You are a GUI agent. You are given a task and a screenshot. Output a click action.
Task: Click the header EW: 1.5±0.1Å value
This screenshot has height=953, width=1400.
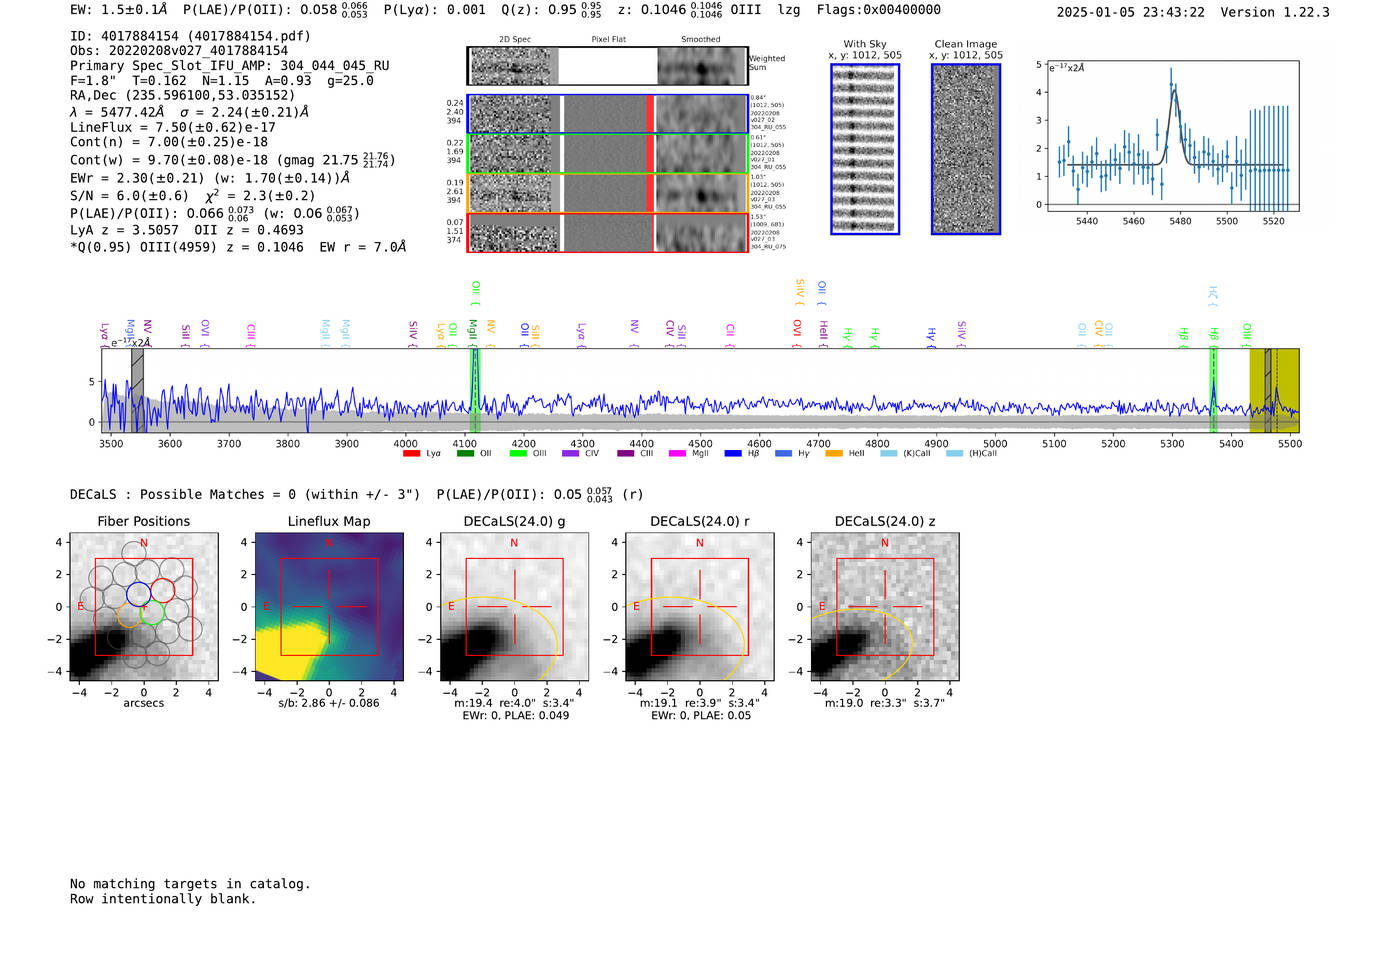(x=119, y=10)
